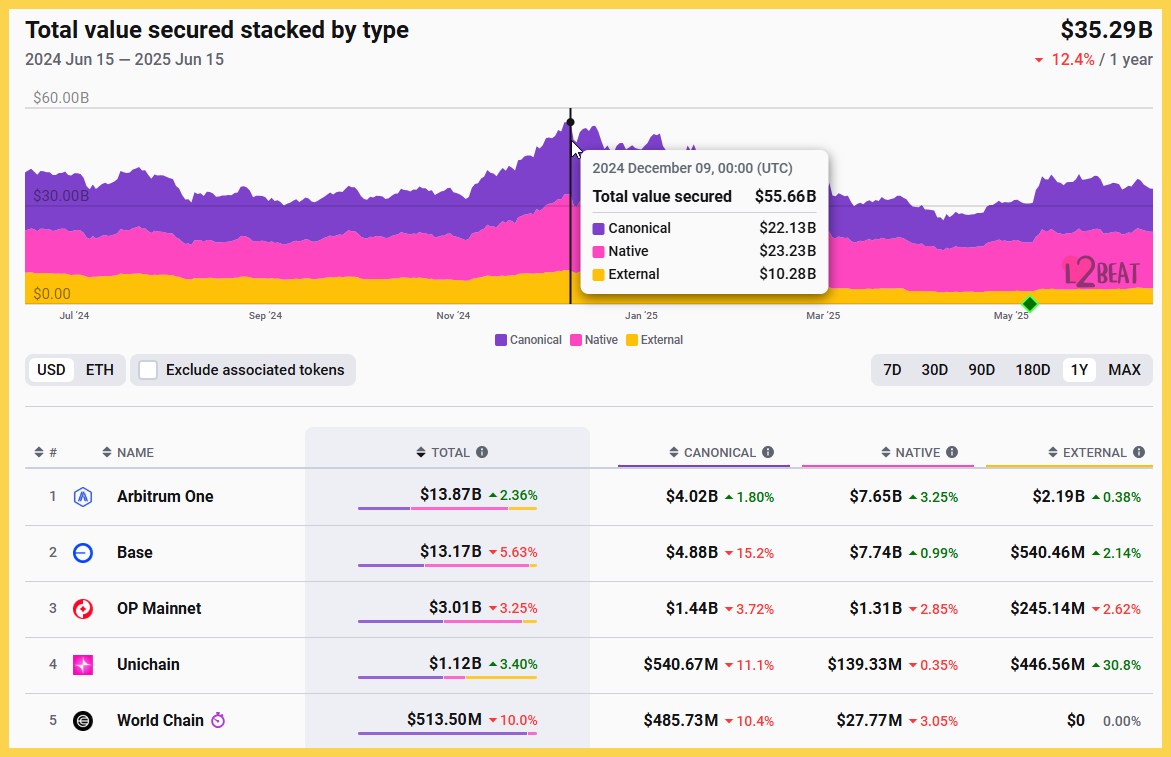Click the green diamond milestone marker
1171x757 pixels.
(1030, 304)
